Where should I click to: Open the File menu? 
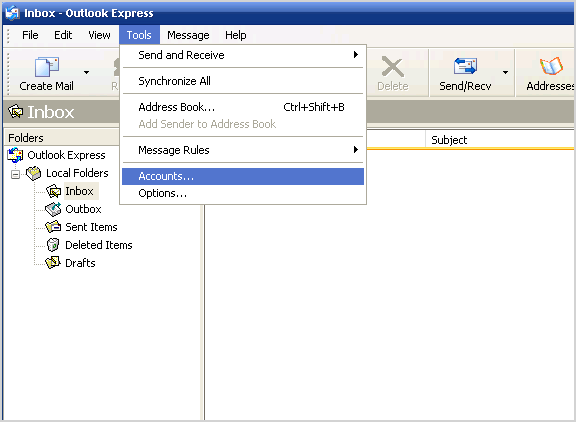tap(30, 35)
